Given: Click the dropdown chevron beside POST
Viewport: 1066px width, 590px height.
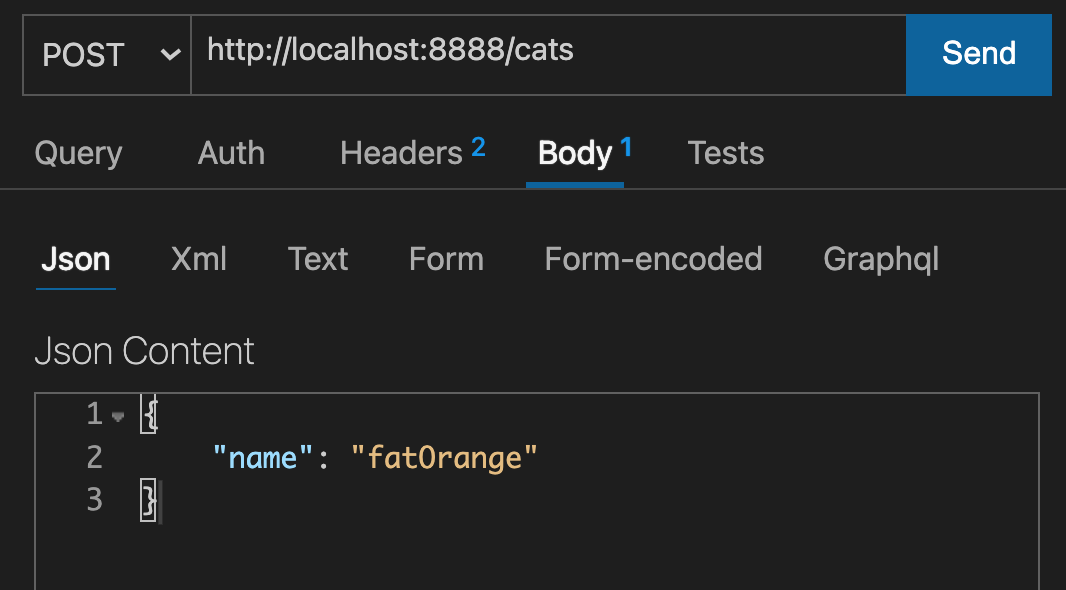Looking at the screenshot, I should 170,54.
